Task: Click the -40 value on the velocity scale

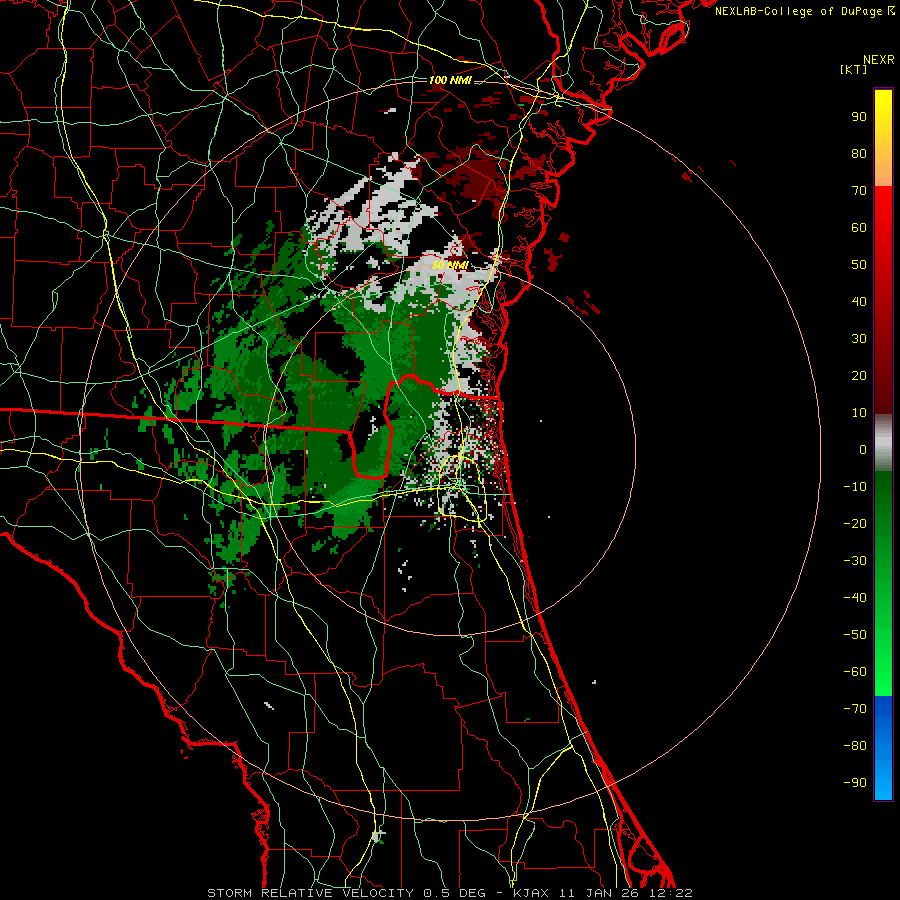Action: coord(855,598)
